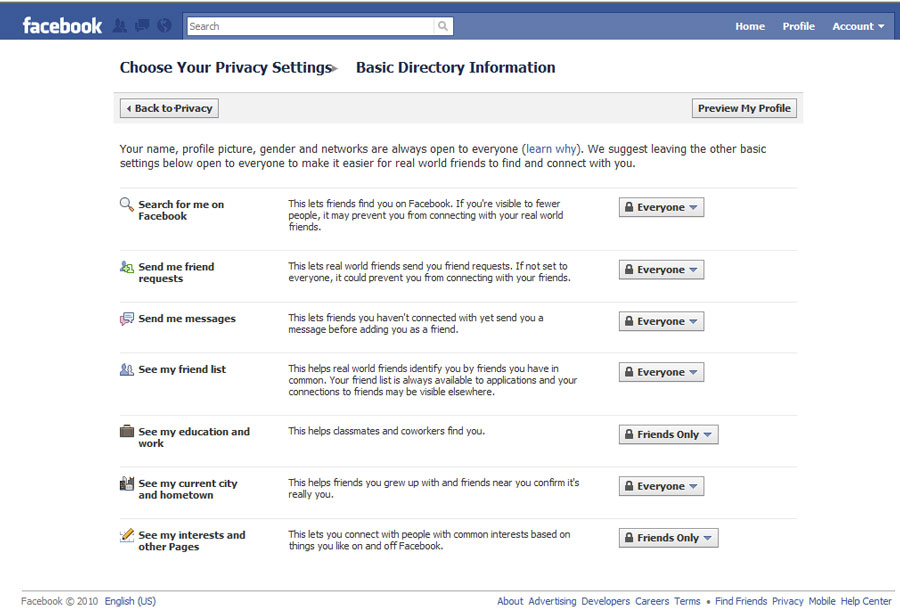Open the notifications globe icon
The width and height of the screenshot is (900, 614).
(x=164, y=26)
